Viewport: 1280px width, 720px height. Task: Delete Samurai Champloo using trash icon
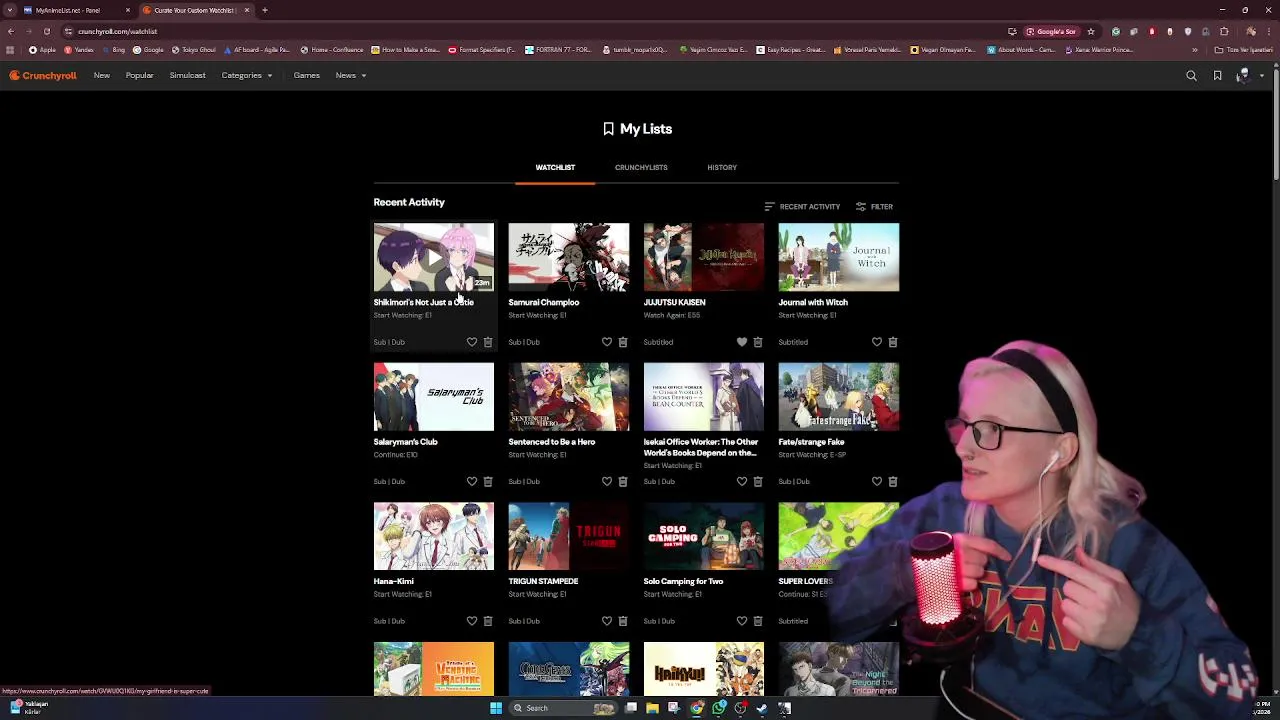(x=623, y=342)
